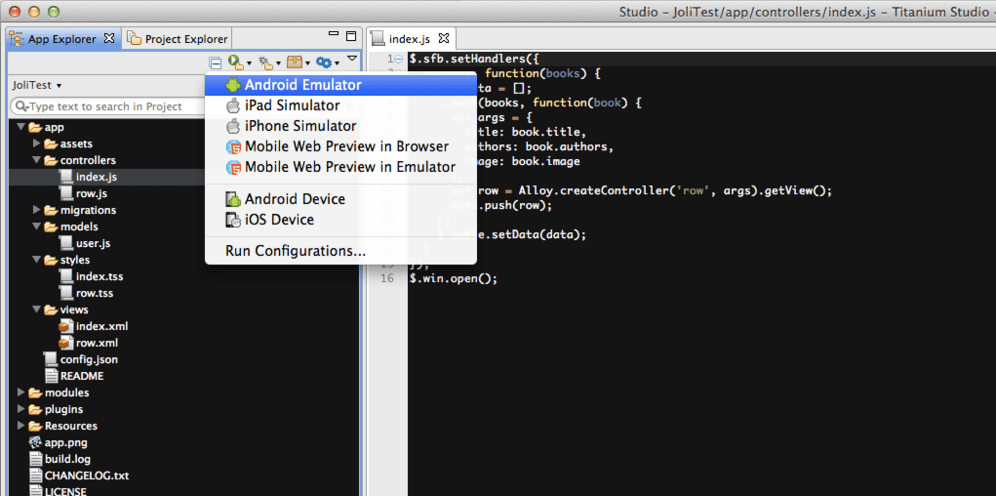Image resolution: width=996 pixels, height=496 pixels.
Task: Open the gears icon's dropdown arrow
Action: click(337, 63)
